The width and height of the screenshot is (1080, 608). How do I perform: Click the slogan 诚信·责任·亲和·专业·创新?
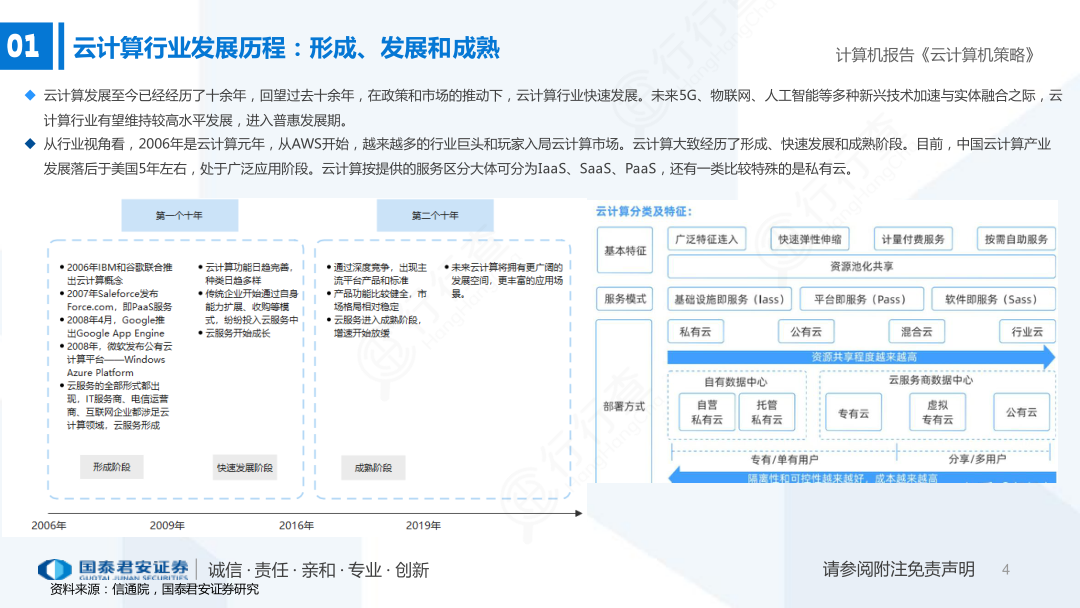318,570
